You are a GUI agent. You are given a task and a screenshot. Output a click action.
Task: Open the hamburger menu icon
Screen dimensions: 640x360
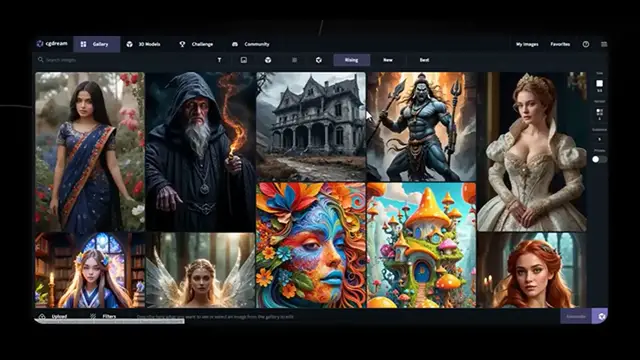point(604,44)
